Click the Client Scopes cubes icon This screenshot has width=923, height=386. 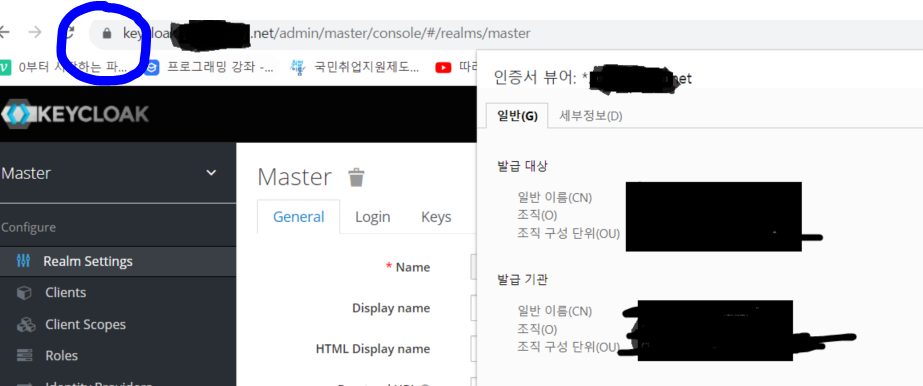26,324
